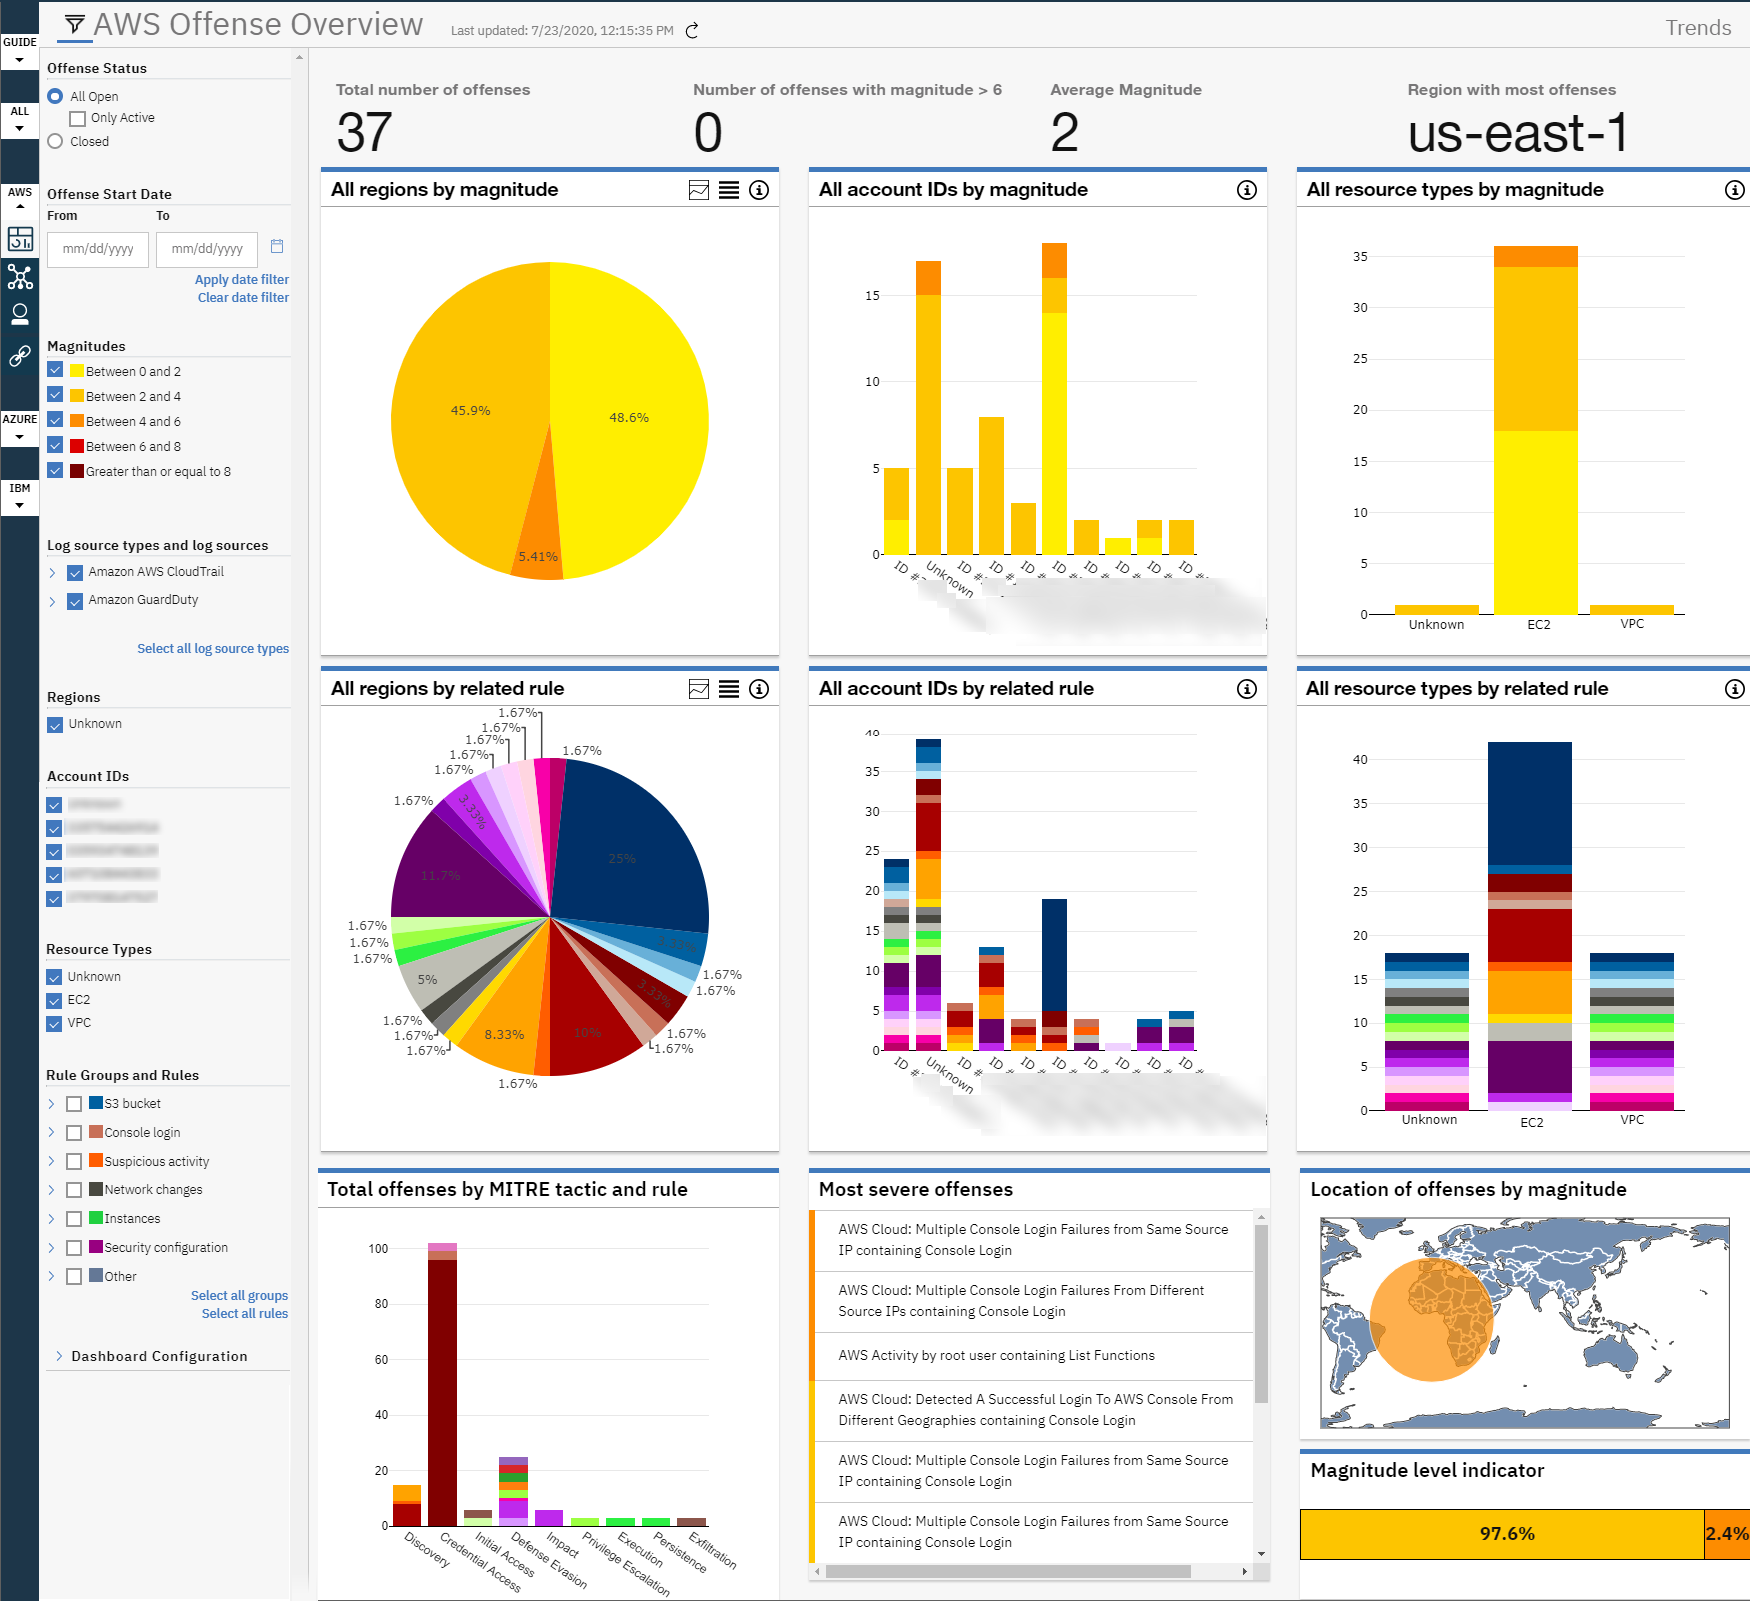Screen dimensions: 1755x1601
Task: Expand the Console login rule group
Action: pyautogui.click(x=51, y=1133)
